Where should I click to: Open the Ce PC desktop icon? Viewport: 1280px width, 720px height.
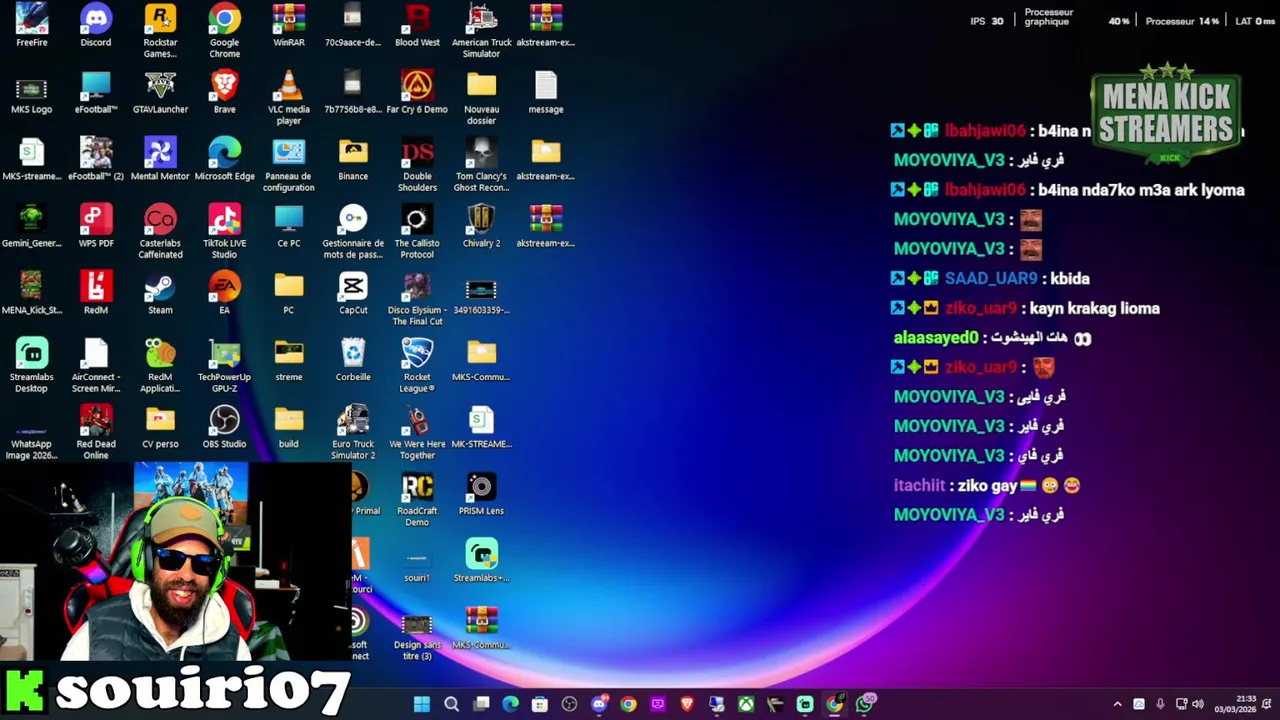289,226
